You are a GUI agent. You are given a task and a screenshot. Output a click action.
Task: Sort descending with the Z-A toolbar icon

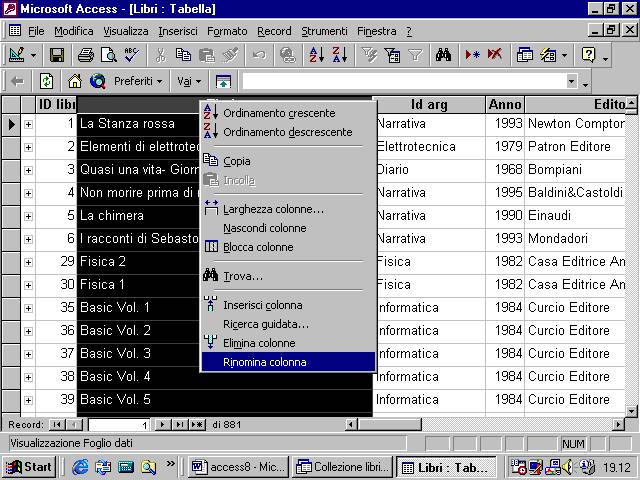click(x=339, y=55)
